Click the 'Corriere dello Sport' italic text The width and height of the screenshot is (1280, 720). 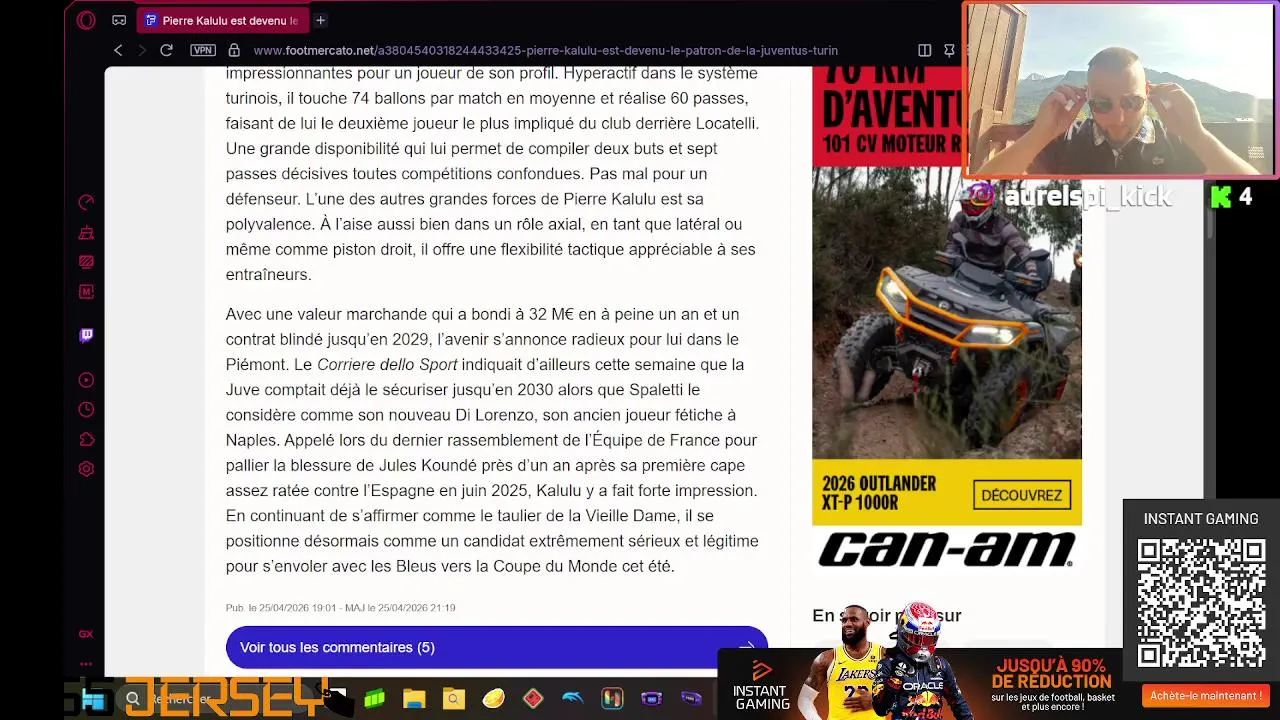click(387, 365)
